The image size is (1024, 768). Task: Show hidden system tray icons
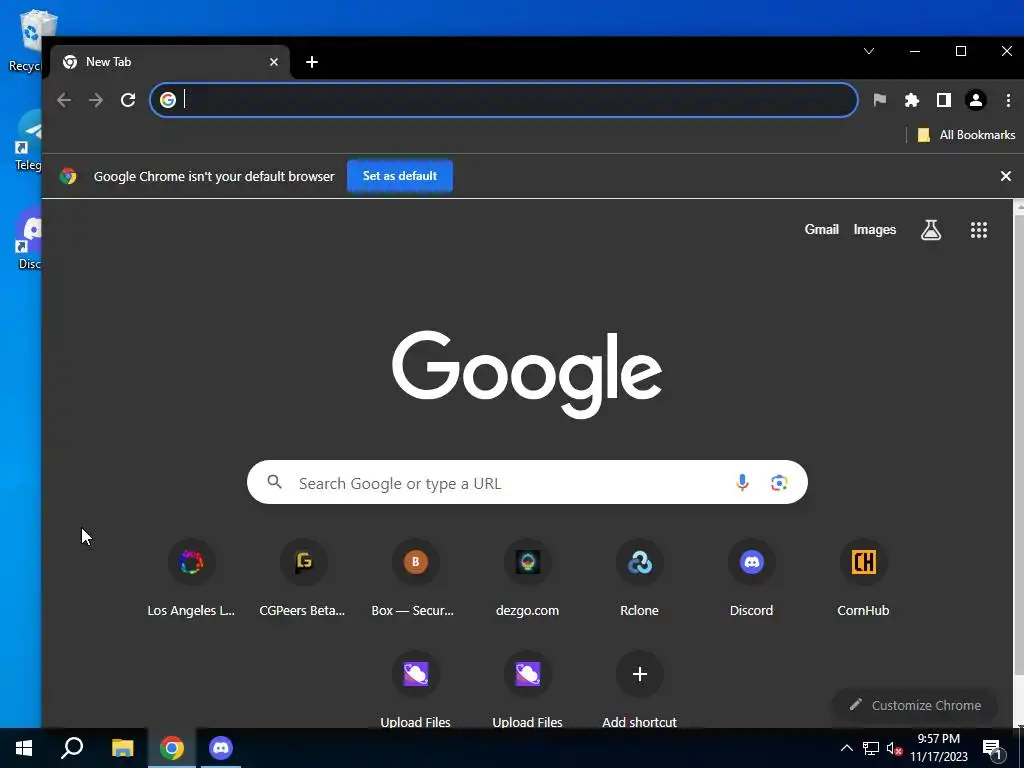(x=846, y=748)
